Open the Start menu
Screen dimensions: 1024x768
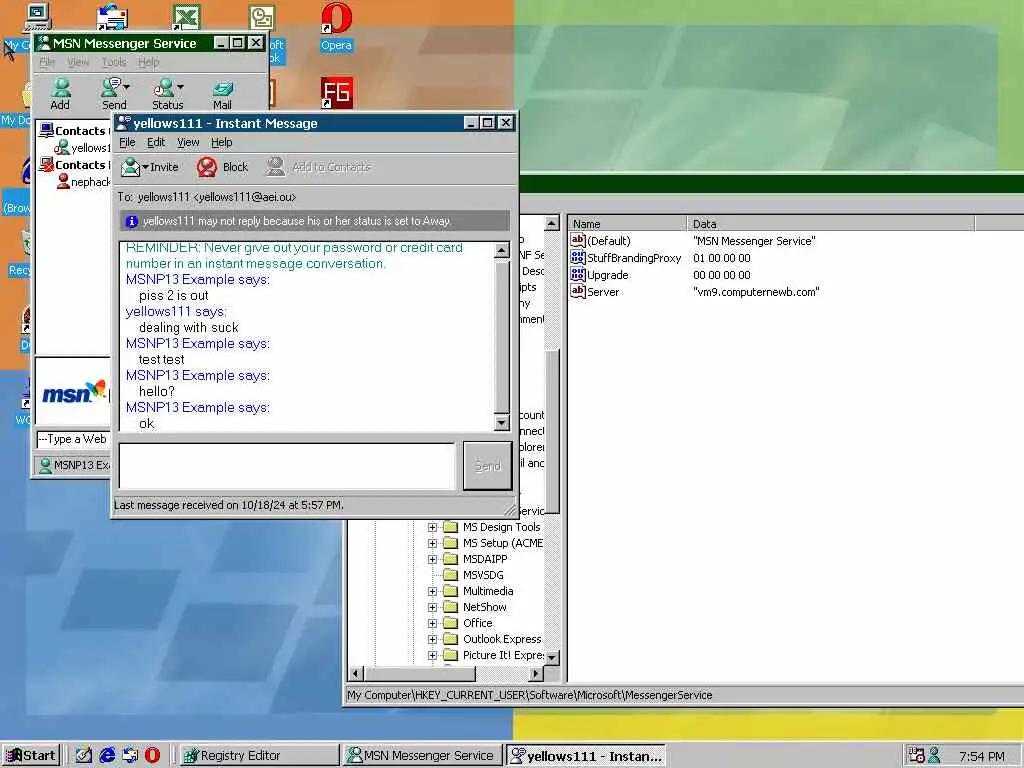31,756
